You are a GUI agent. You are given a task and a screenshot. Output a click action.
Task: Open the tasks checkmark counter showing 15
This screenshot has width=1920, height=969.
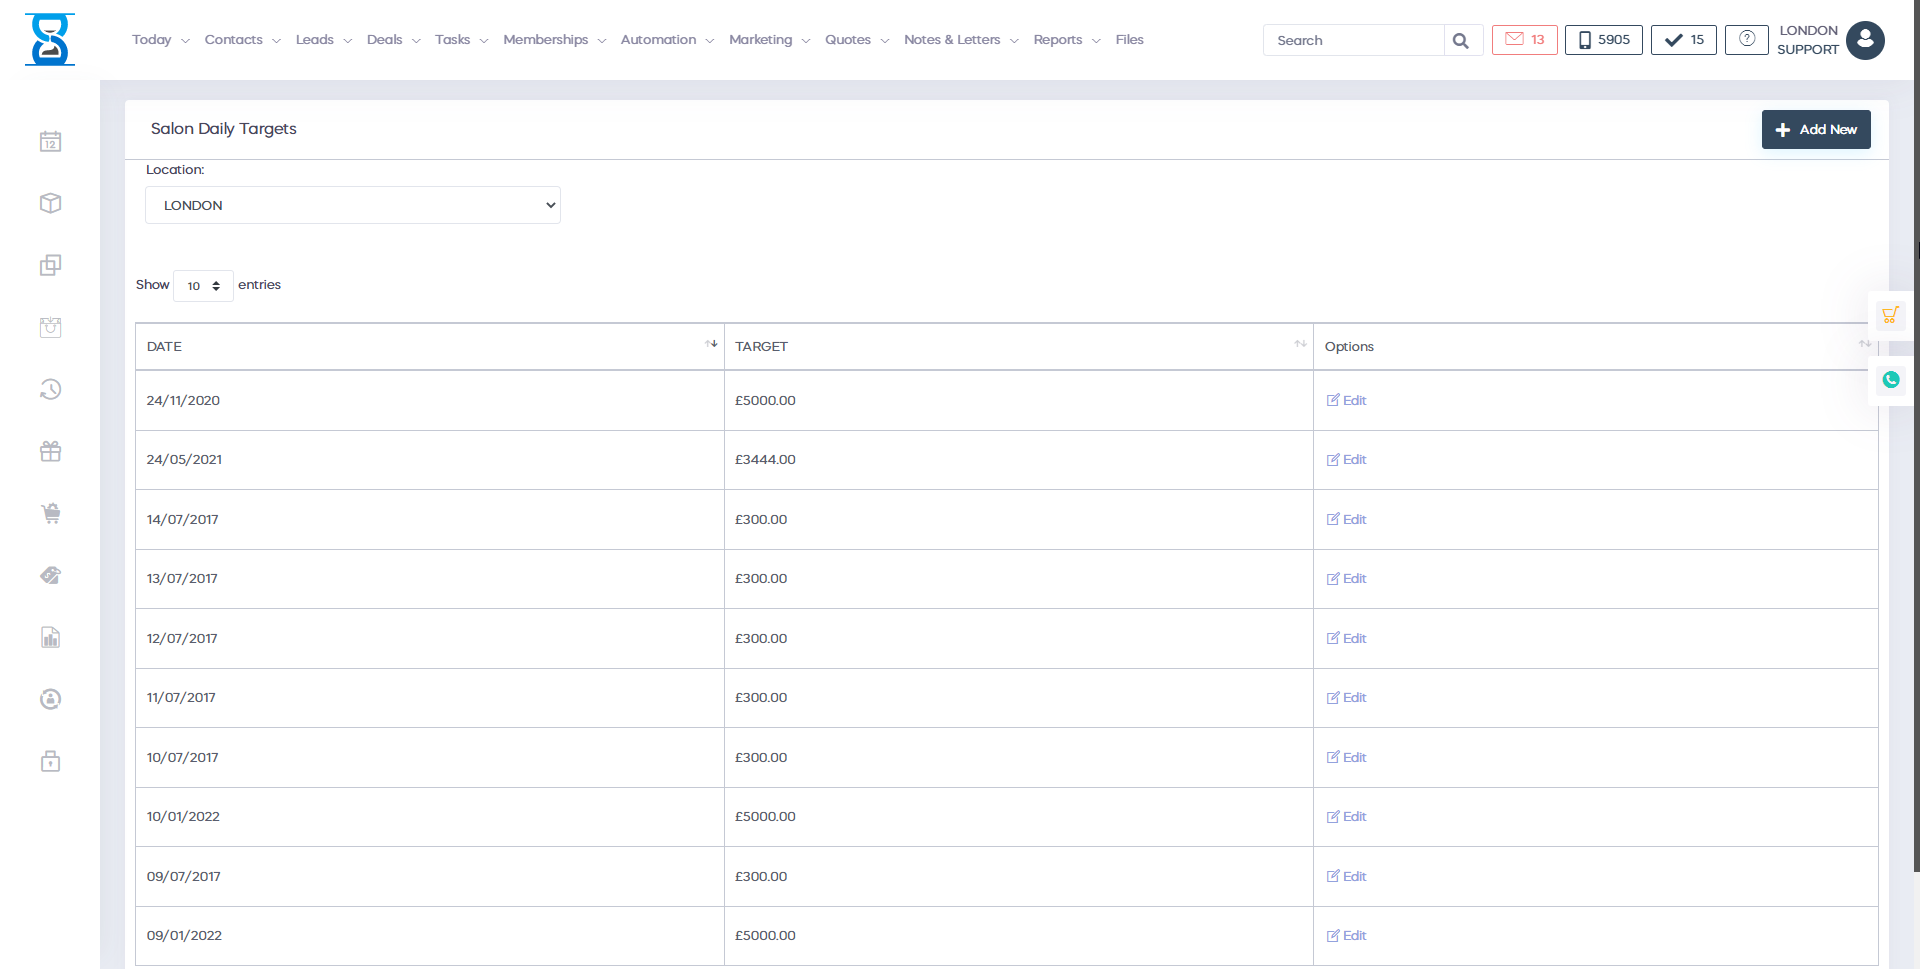pyautogui.click(x=1683, y=40)
